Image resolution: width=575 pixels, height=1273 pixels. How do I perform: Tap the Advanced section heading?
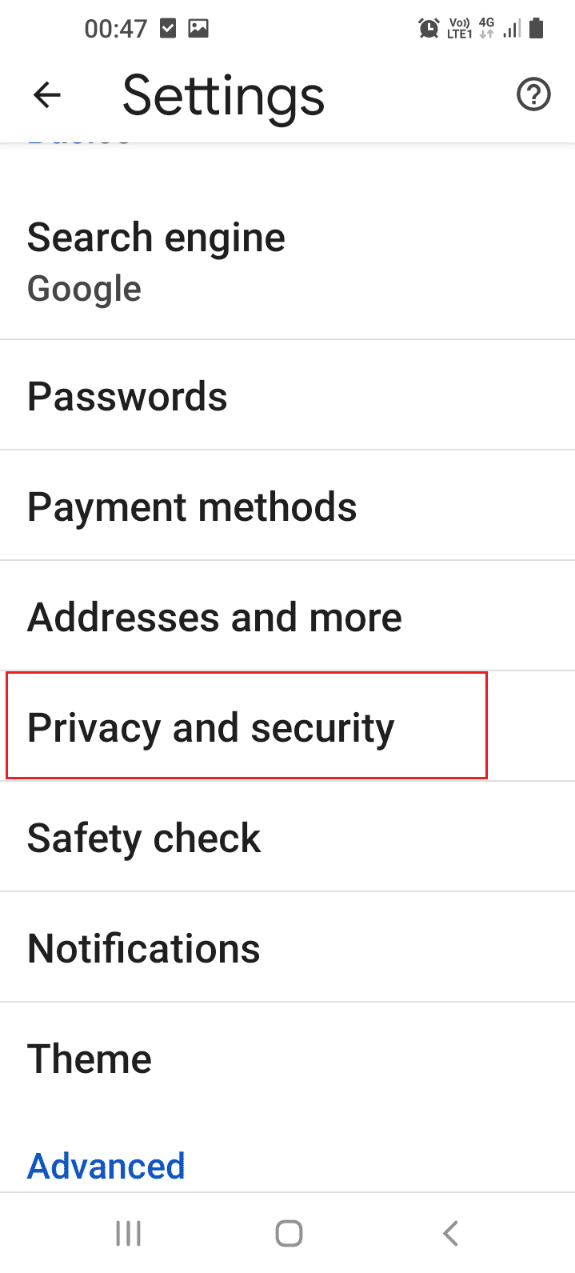tap(106, 1165)
